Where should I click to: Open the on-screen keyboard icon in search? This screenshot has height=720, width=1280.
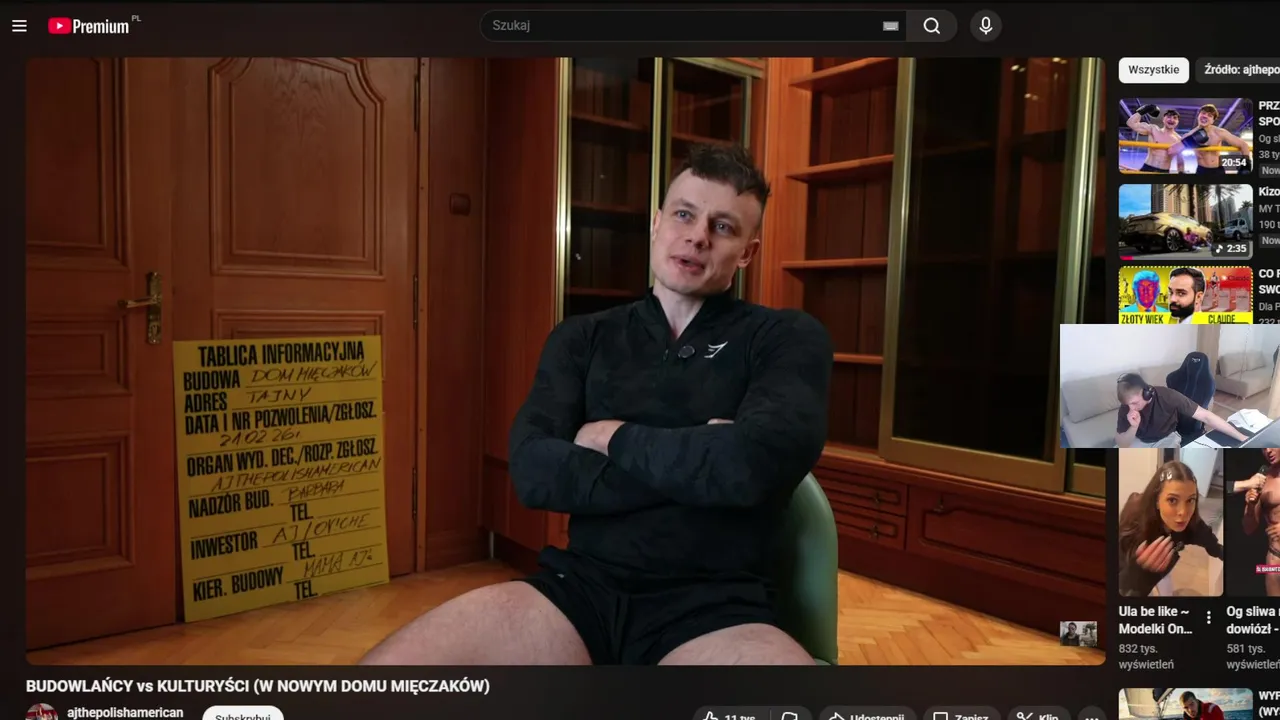click(890, 26)
